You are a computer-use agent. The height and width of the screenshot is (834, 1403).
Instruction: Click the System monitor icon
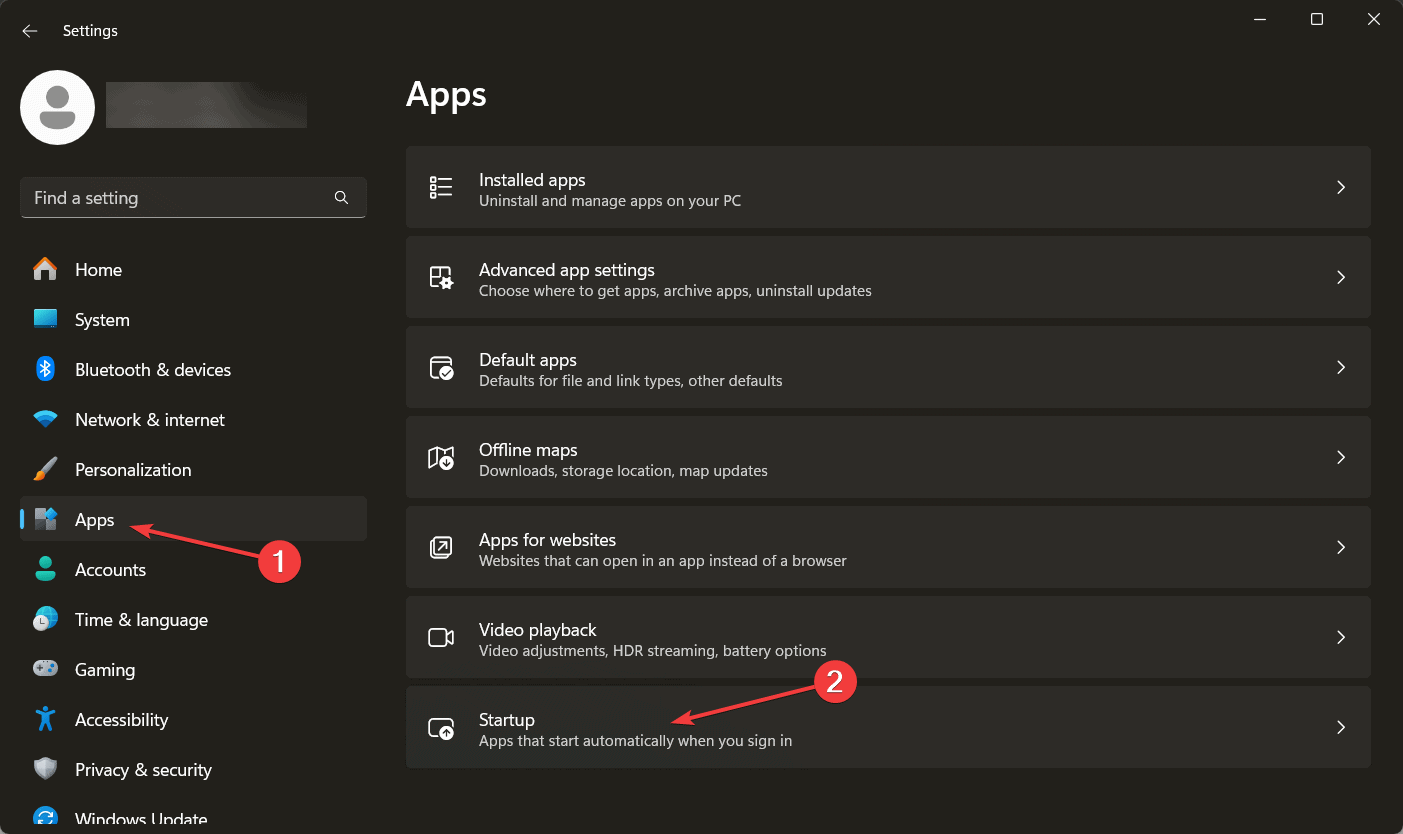(45, 320)
